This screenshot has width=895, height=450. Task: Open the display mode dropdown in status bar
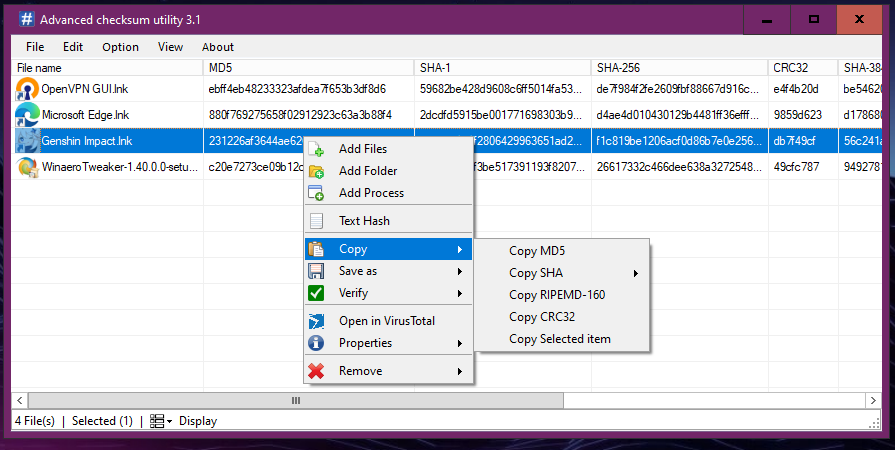[161, 421]
